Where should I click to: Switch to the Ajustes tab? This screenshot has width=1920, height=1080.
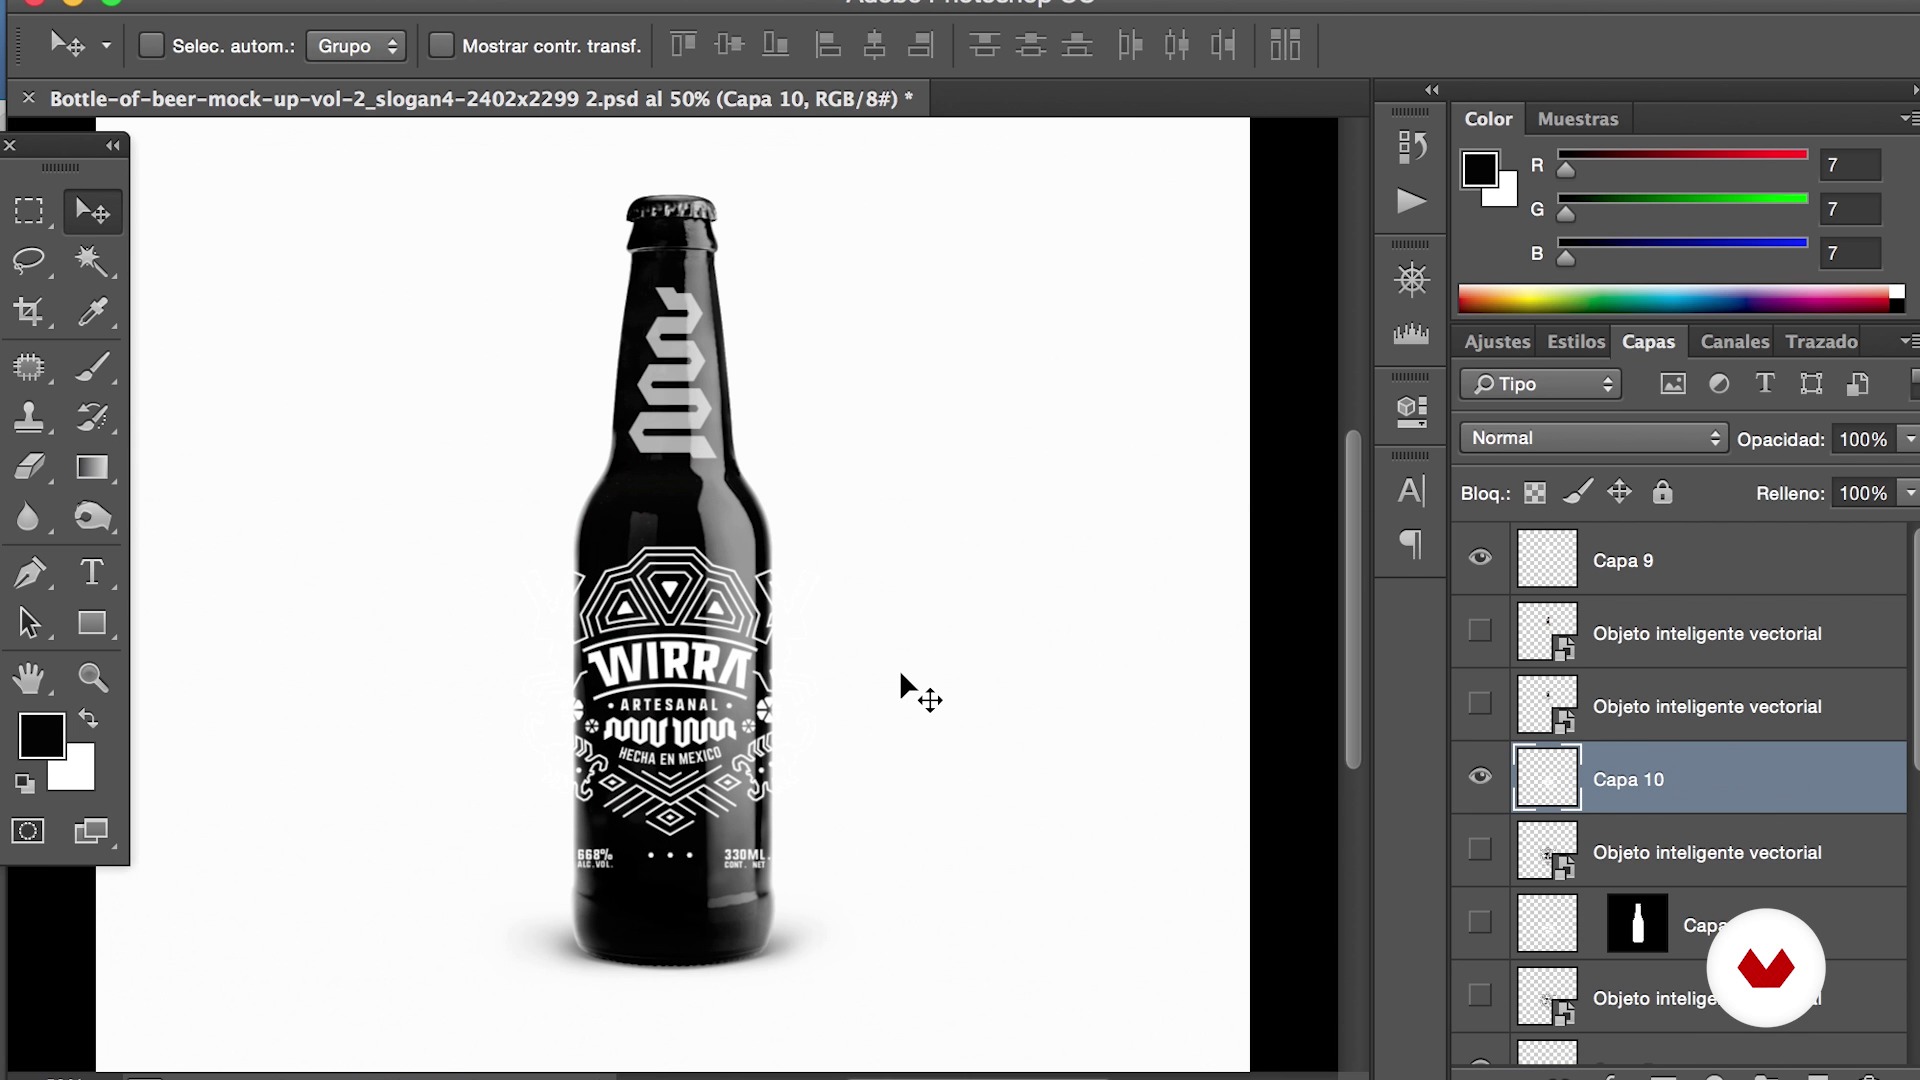pyautogui.click(x=1497, y=342)
